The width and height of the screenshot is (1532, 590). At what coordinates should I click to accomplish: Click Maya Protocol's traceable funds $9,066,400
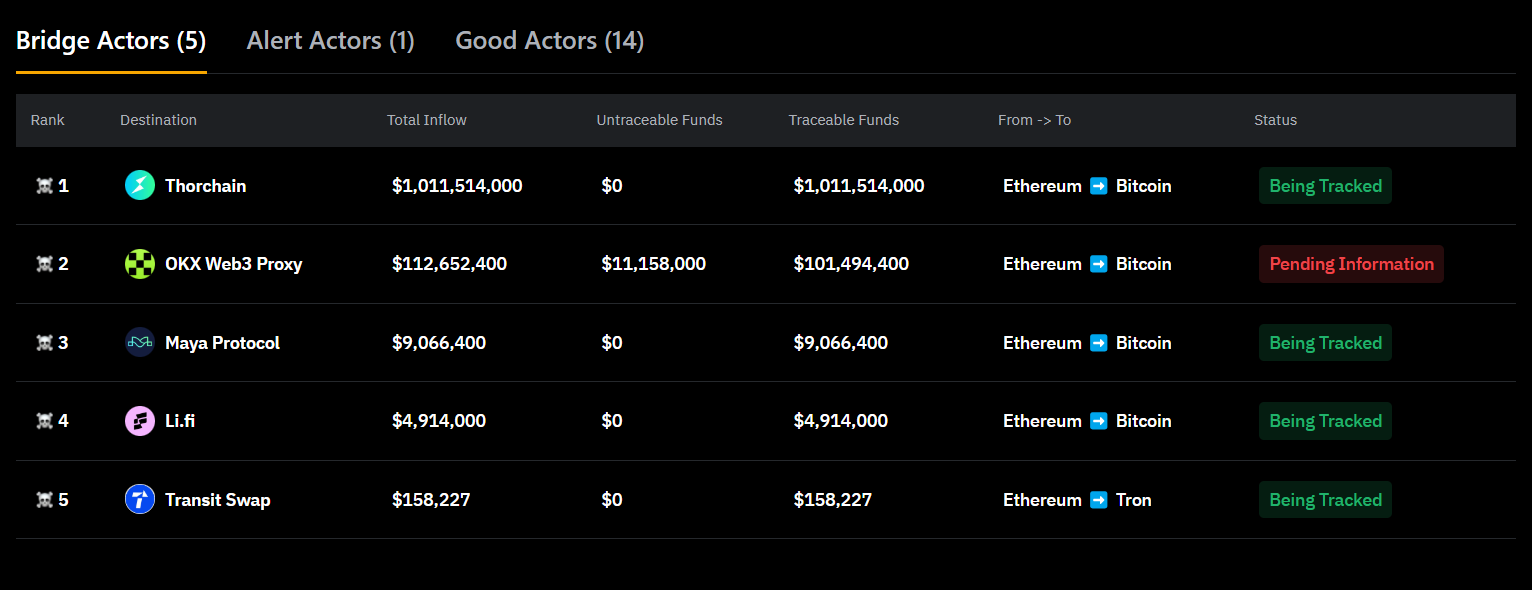[x=841, y=343]
